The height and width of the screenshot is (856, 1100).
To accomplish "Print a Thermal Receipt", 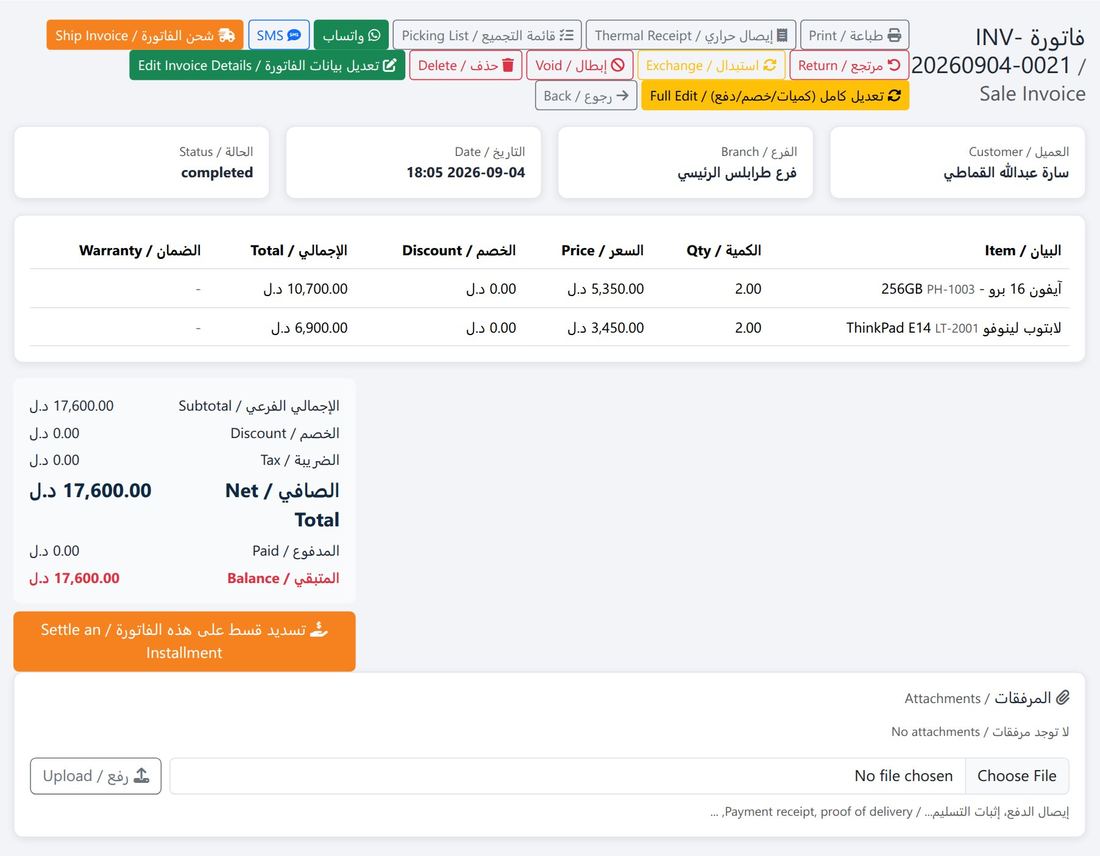I will (690, 35).
